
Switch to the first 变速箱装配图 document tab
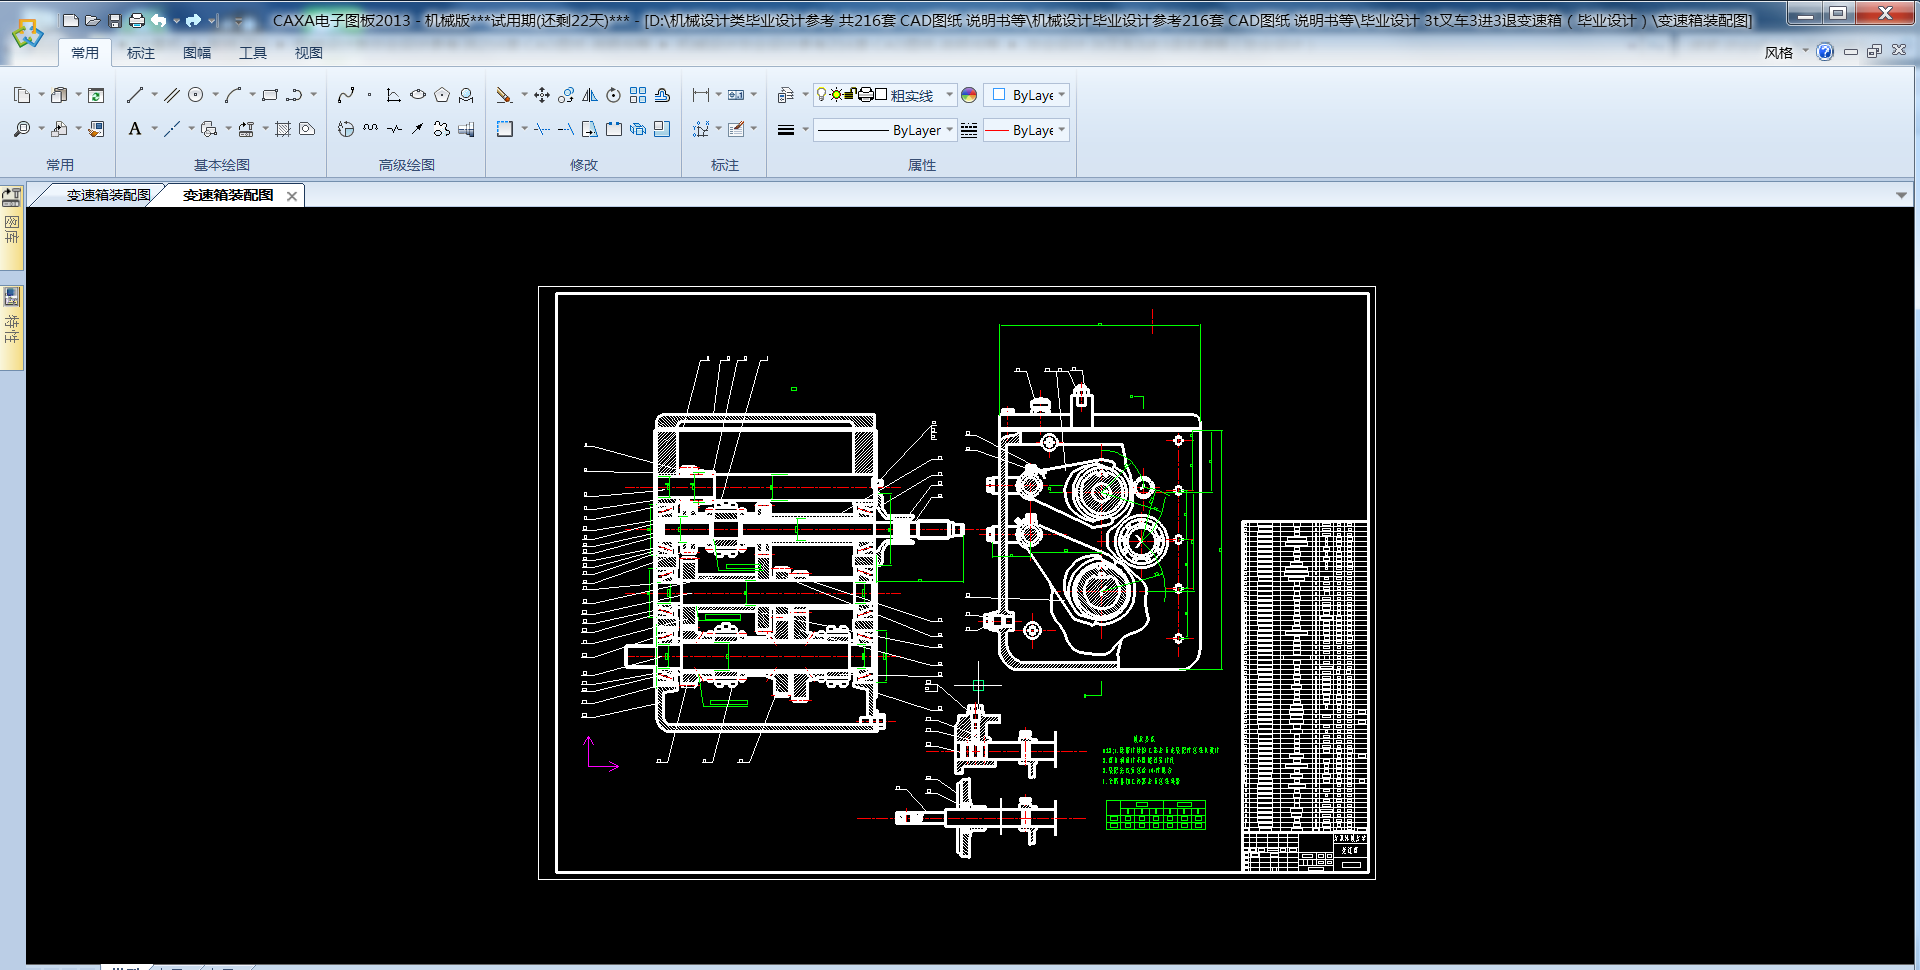click(107, 195)
